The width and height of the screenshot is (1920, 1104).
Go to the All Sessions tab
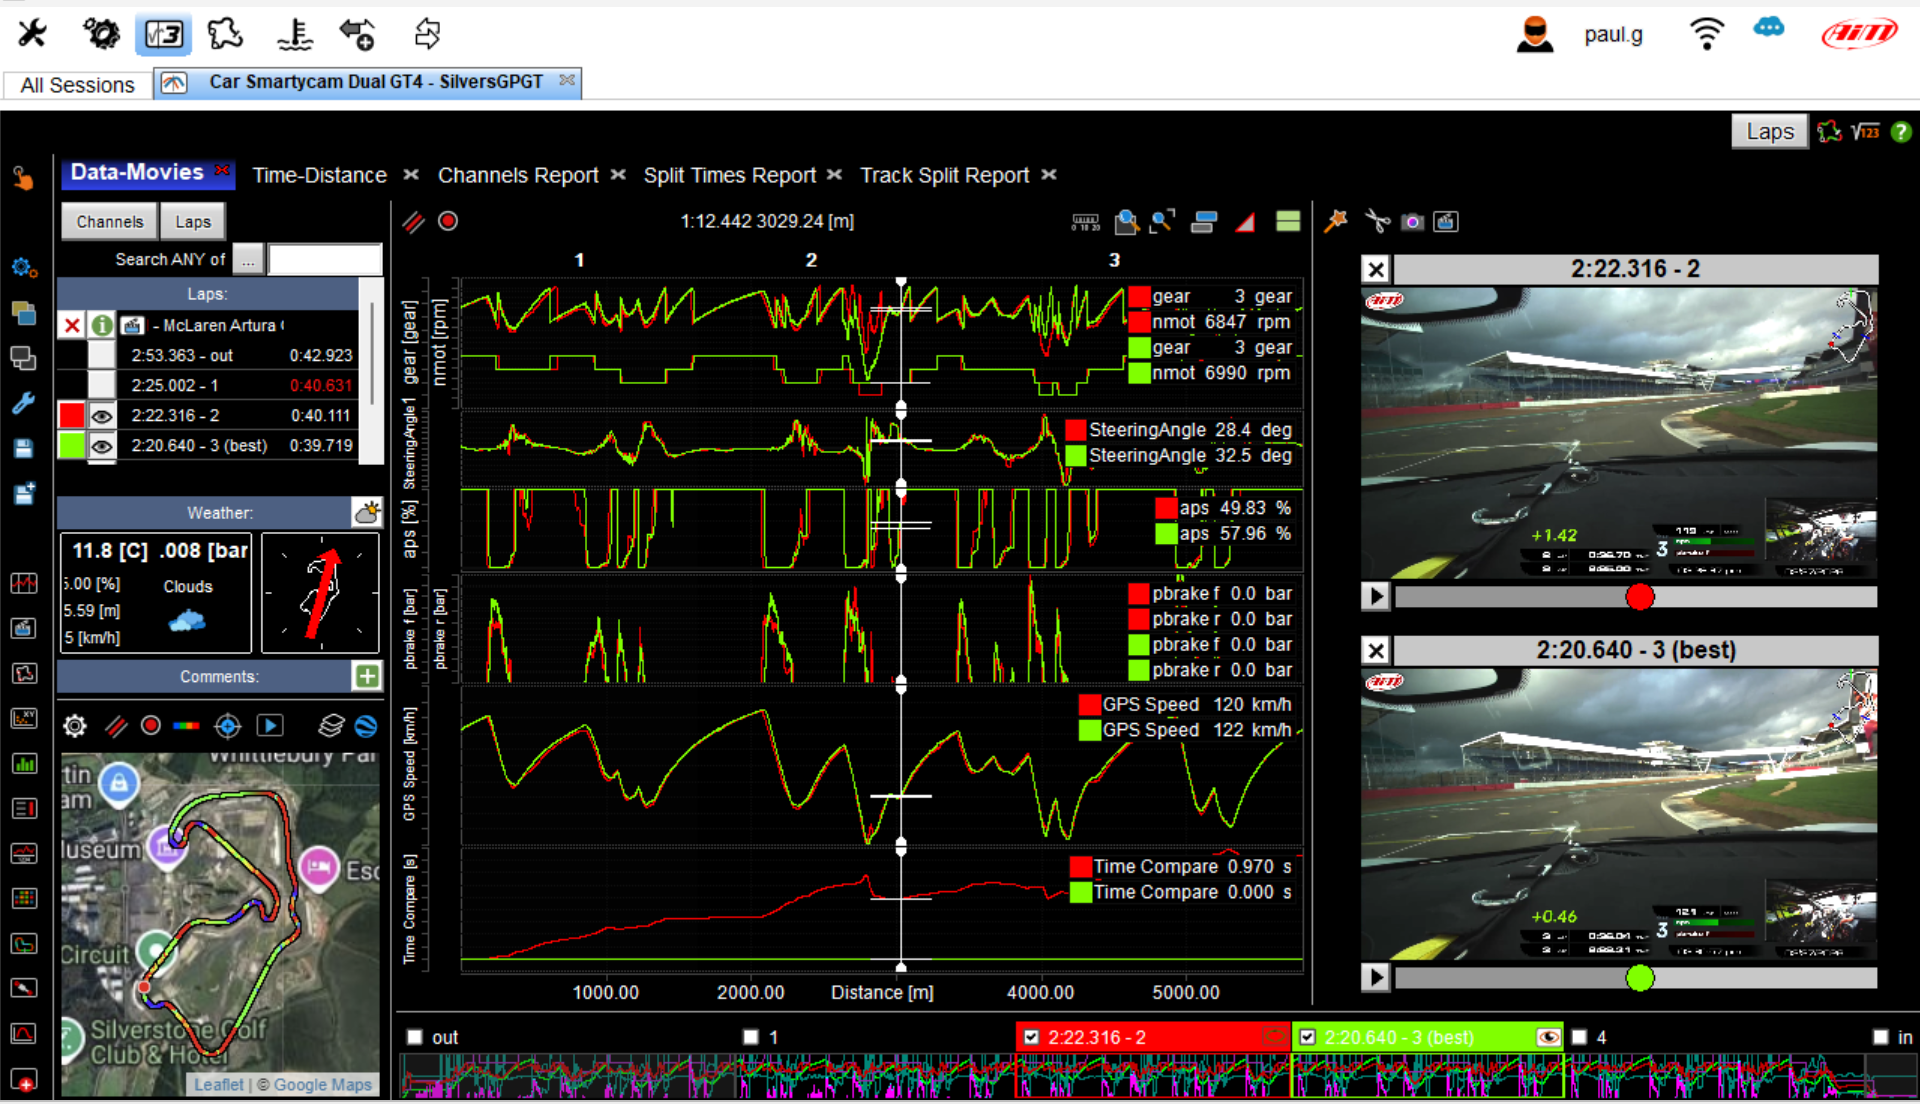[78, 85]
